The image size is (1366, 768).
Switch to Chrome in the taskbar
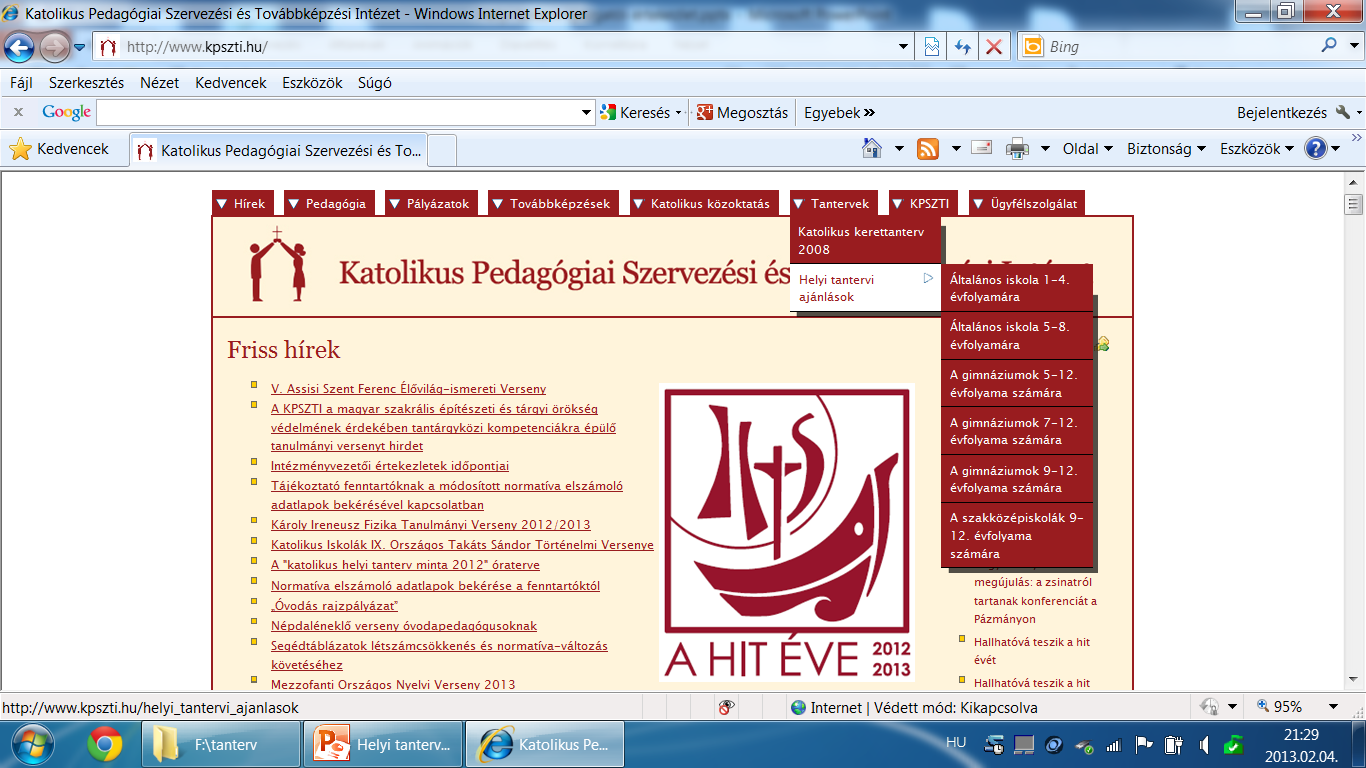[x=105, y=745]
